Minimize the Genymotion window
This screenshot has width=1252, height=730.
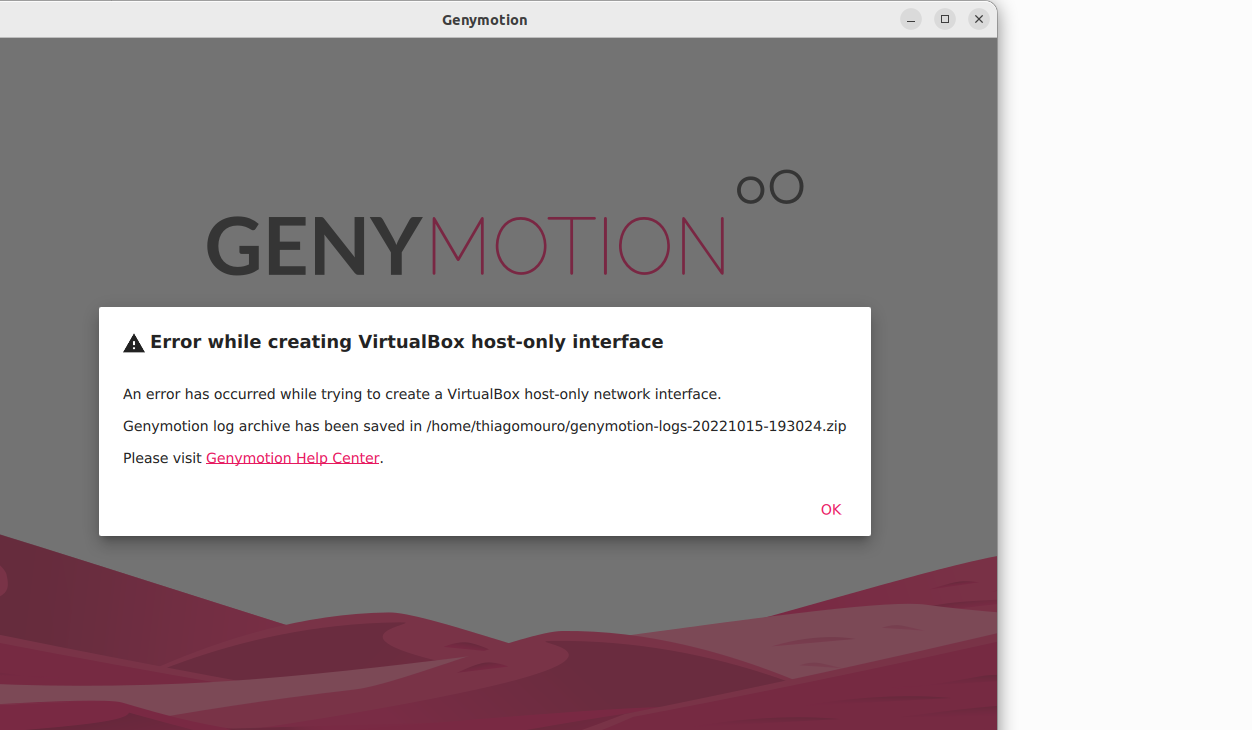(911, 19)
